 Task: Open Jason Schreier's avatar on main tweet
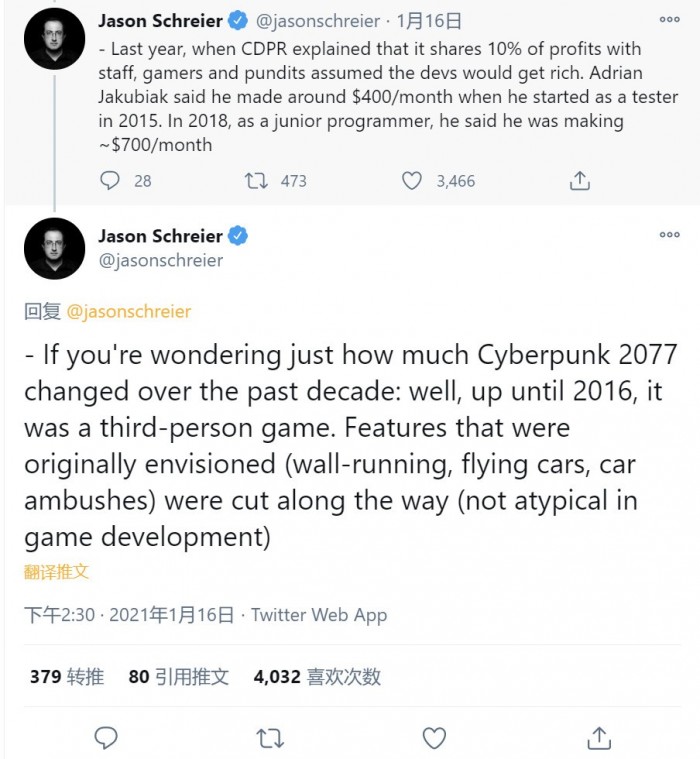click(54, 248)
